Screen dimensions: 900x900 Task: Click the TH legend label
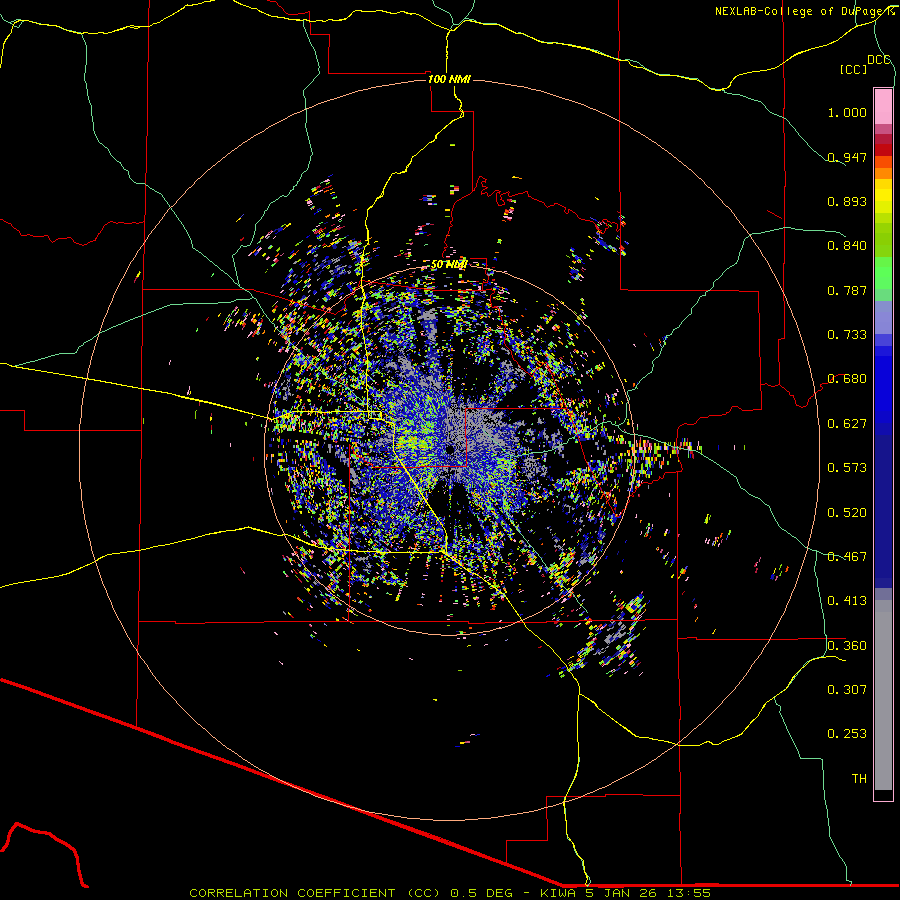859,779
